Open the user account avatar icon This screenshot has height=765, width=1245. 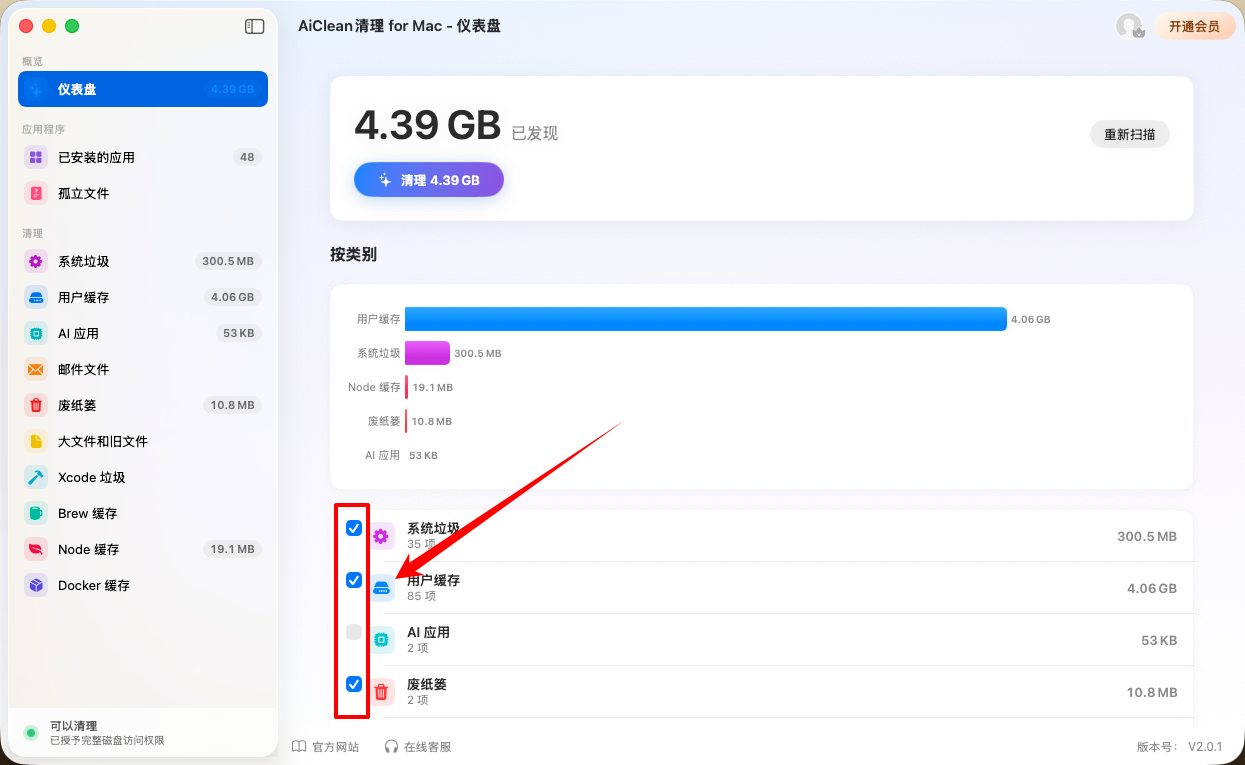pyautogui.click(x=1130, y=26)
